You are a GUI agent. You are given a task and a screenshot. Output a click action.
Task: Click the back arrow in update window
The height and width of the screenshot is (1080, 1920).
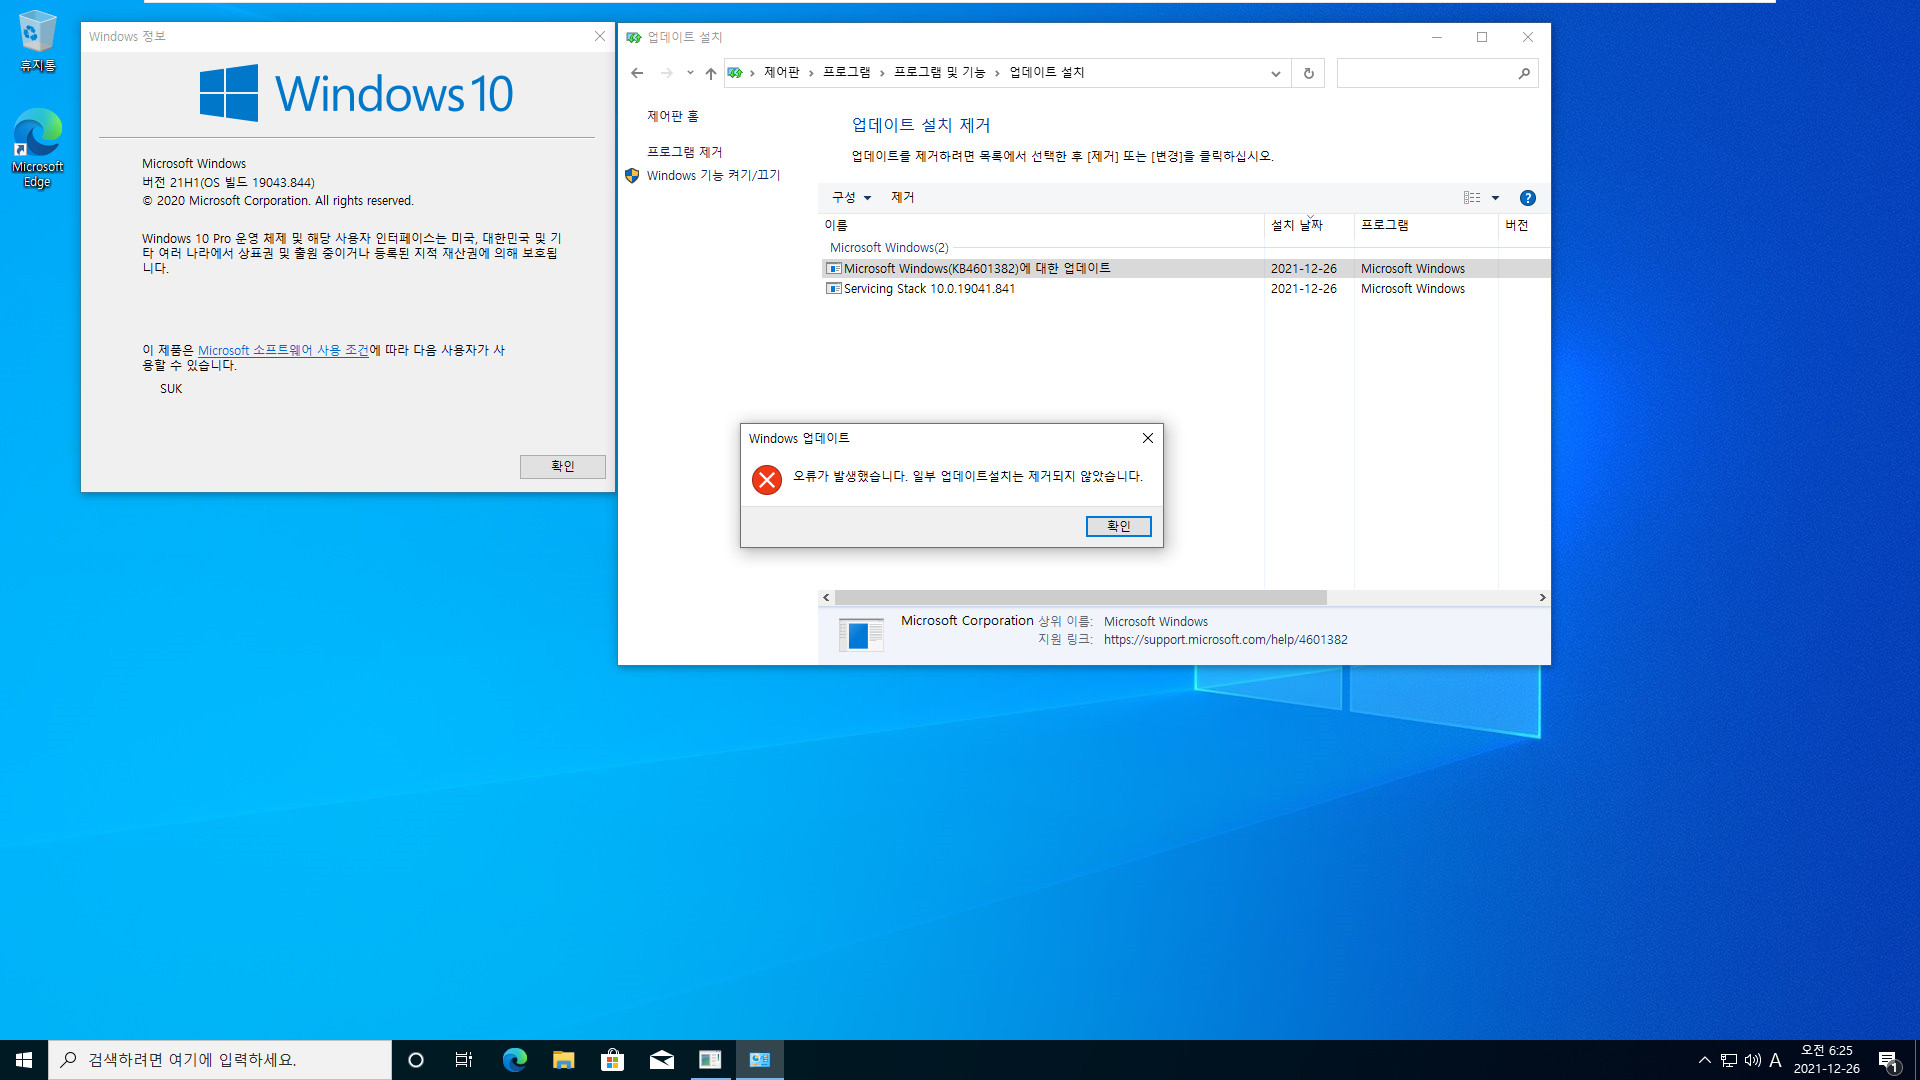637,73
